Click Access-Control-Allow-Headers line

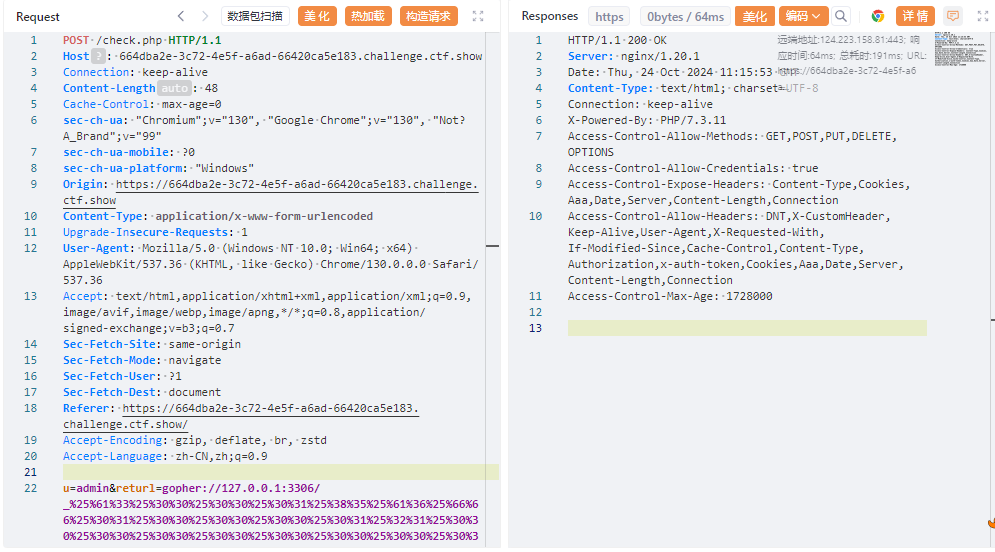pos(736,248)
